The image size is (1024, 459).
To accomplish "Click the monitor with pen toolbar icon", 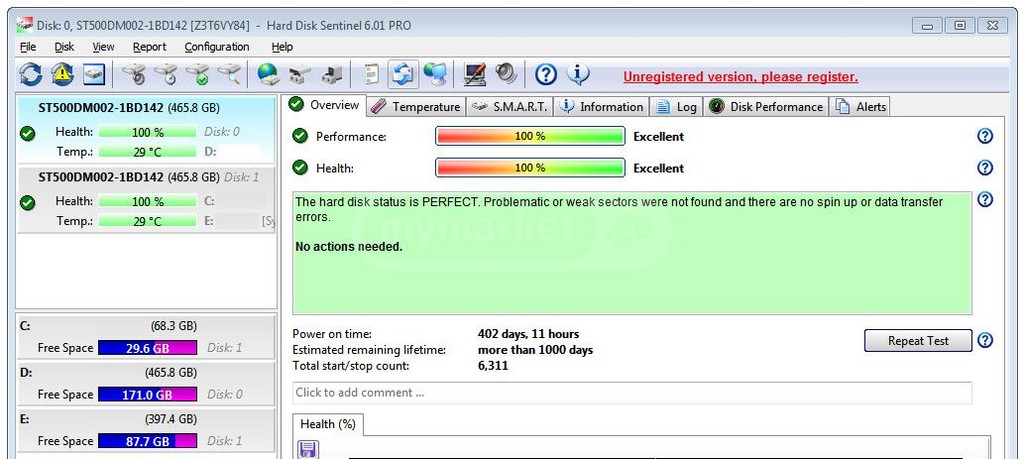I will coord(474,74).
